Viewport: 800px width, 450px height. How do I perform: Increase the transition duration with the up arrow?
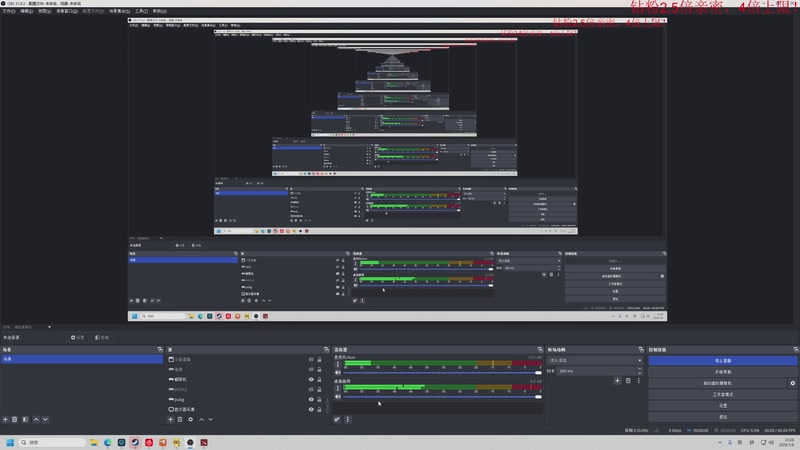coord(640,369)
